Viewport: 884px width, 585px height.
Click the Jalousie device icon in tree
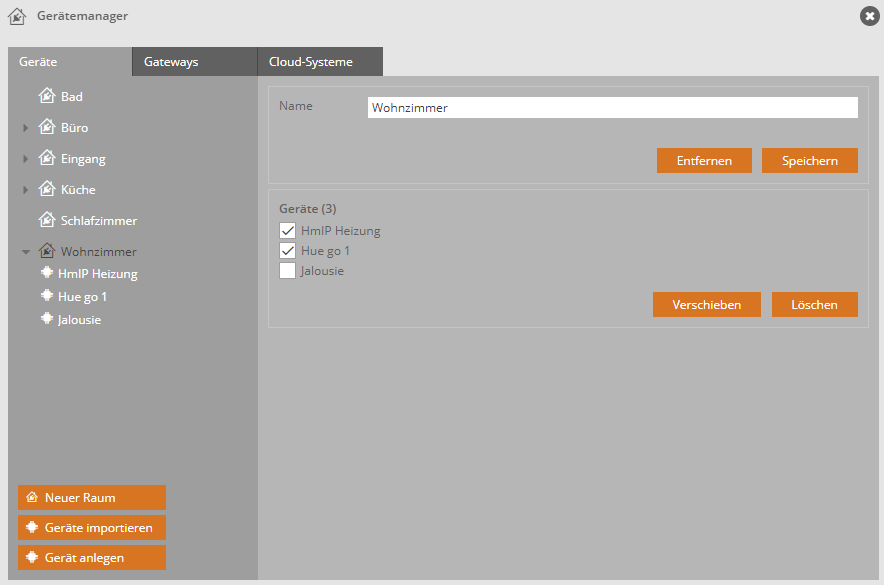46,319
